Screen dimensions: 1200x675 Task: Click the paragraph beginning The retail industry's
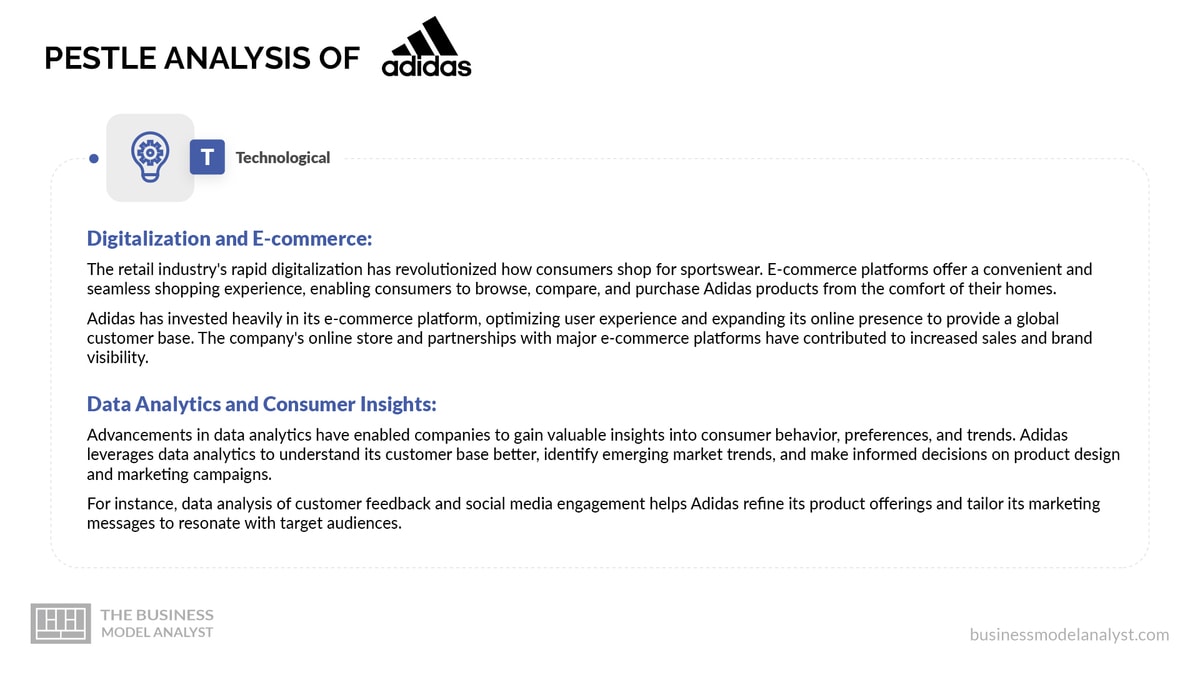590,278
